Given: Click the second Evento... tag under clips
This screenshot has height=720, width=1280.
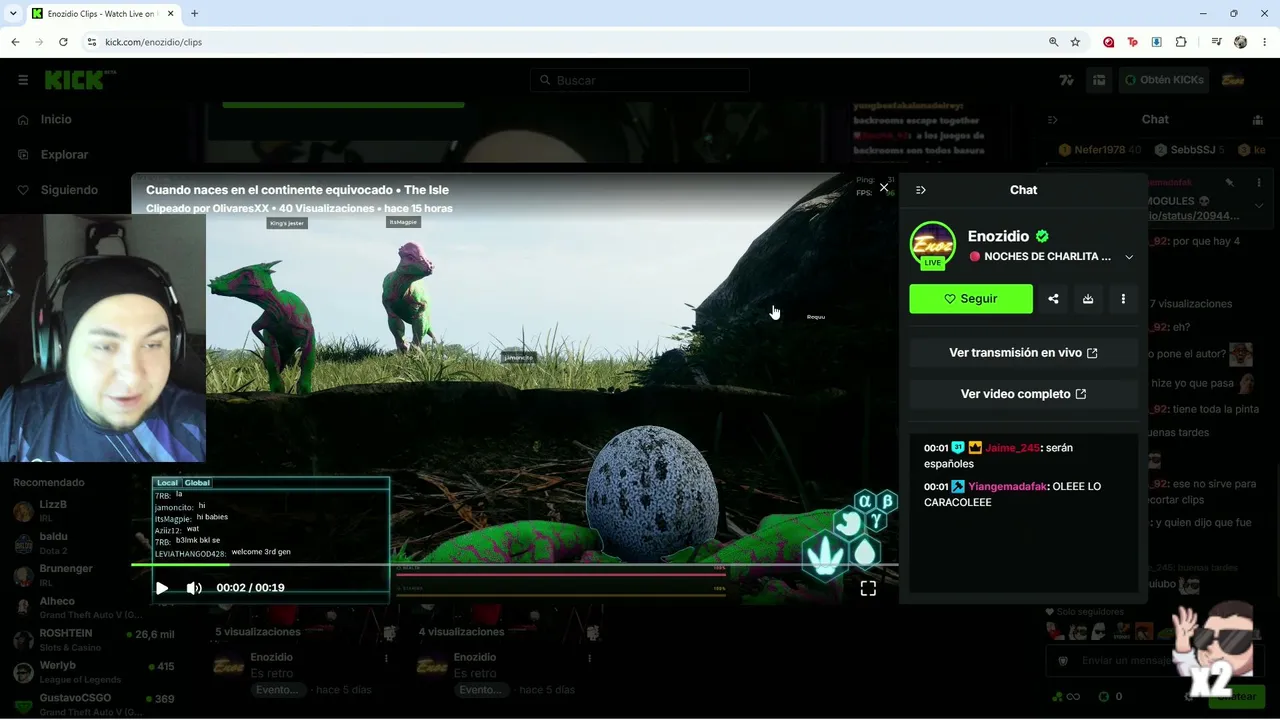Looking at the screenshot, I should click(x=480, y=690).
